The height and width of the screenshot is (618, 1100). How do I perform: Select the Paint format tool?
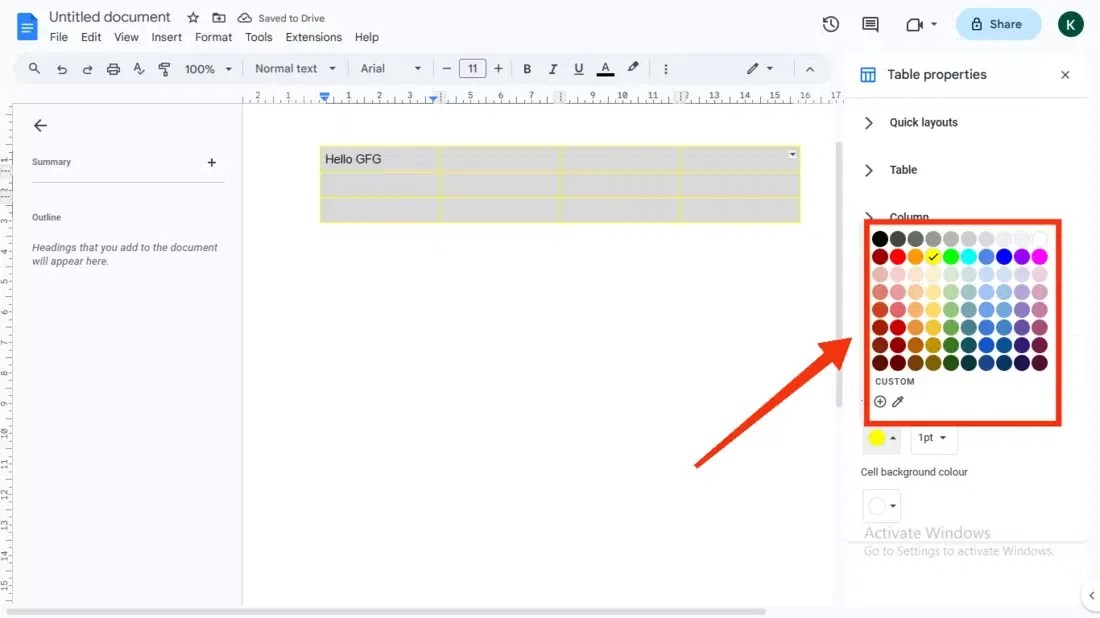pyautogui.click(x=165, y=68)
